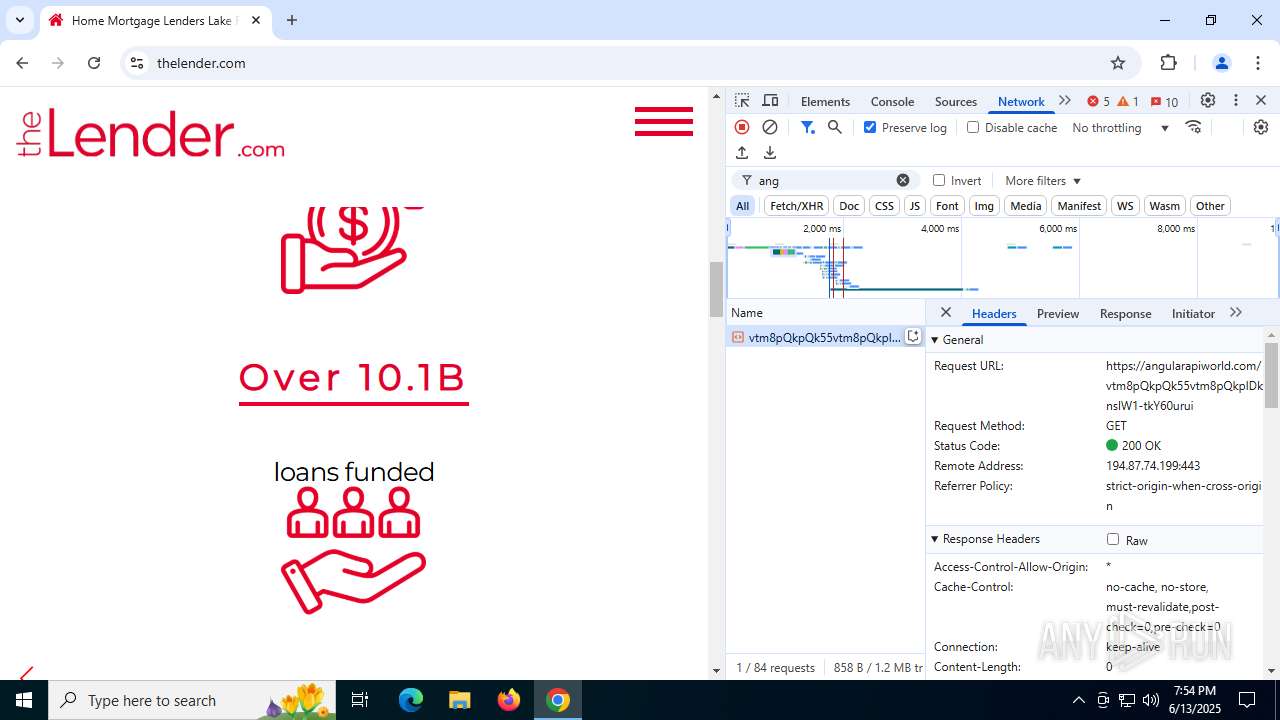Enable Raw response headers view
This screenshot has width=1280, height=720.
(1113, 539)
